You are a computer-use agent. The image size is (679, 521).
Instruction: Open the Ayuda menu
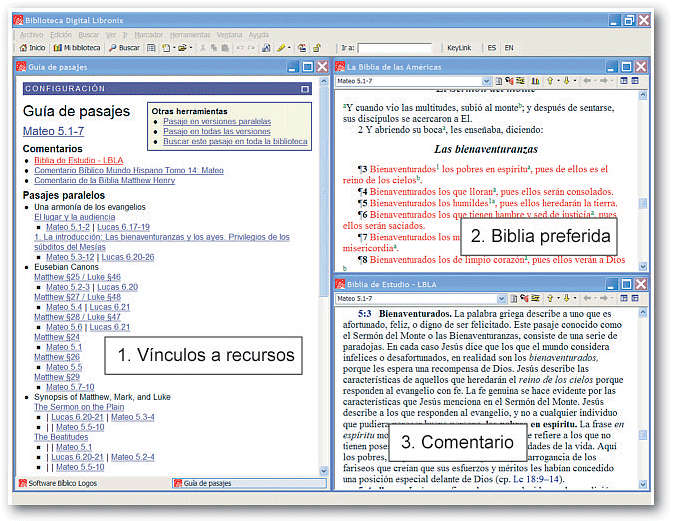(259, 35)
